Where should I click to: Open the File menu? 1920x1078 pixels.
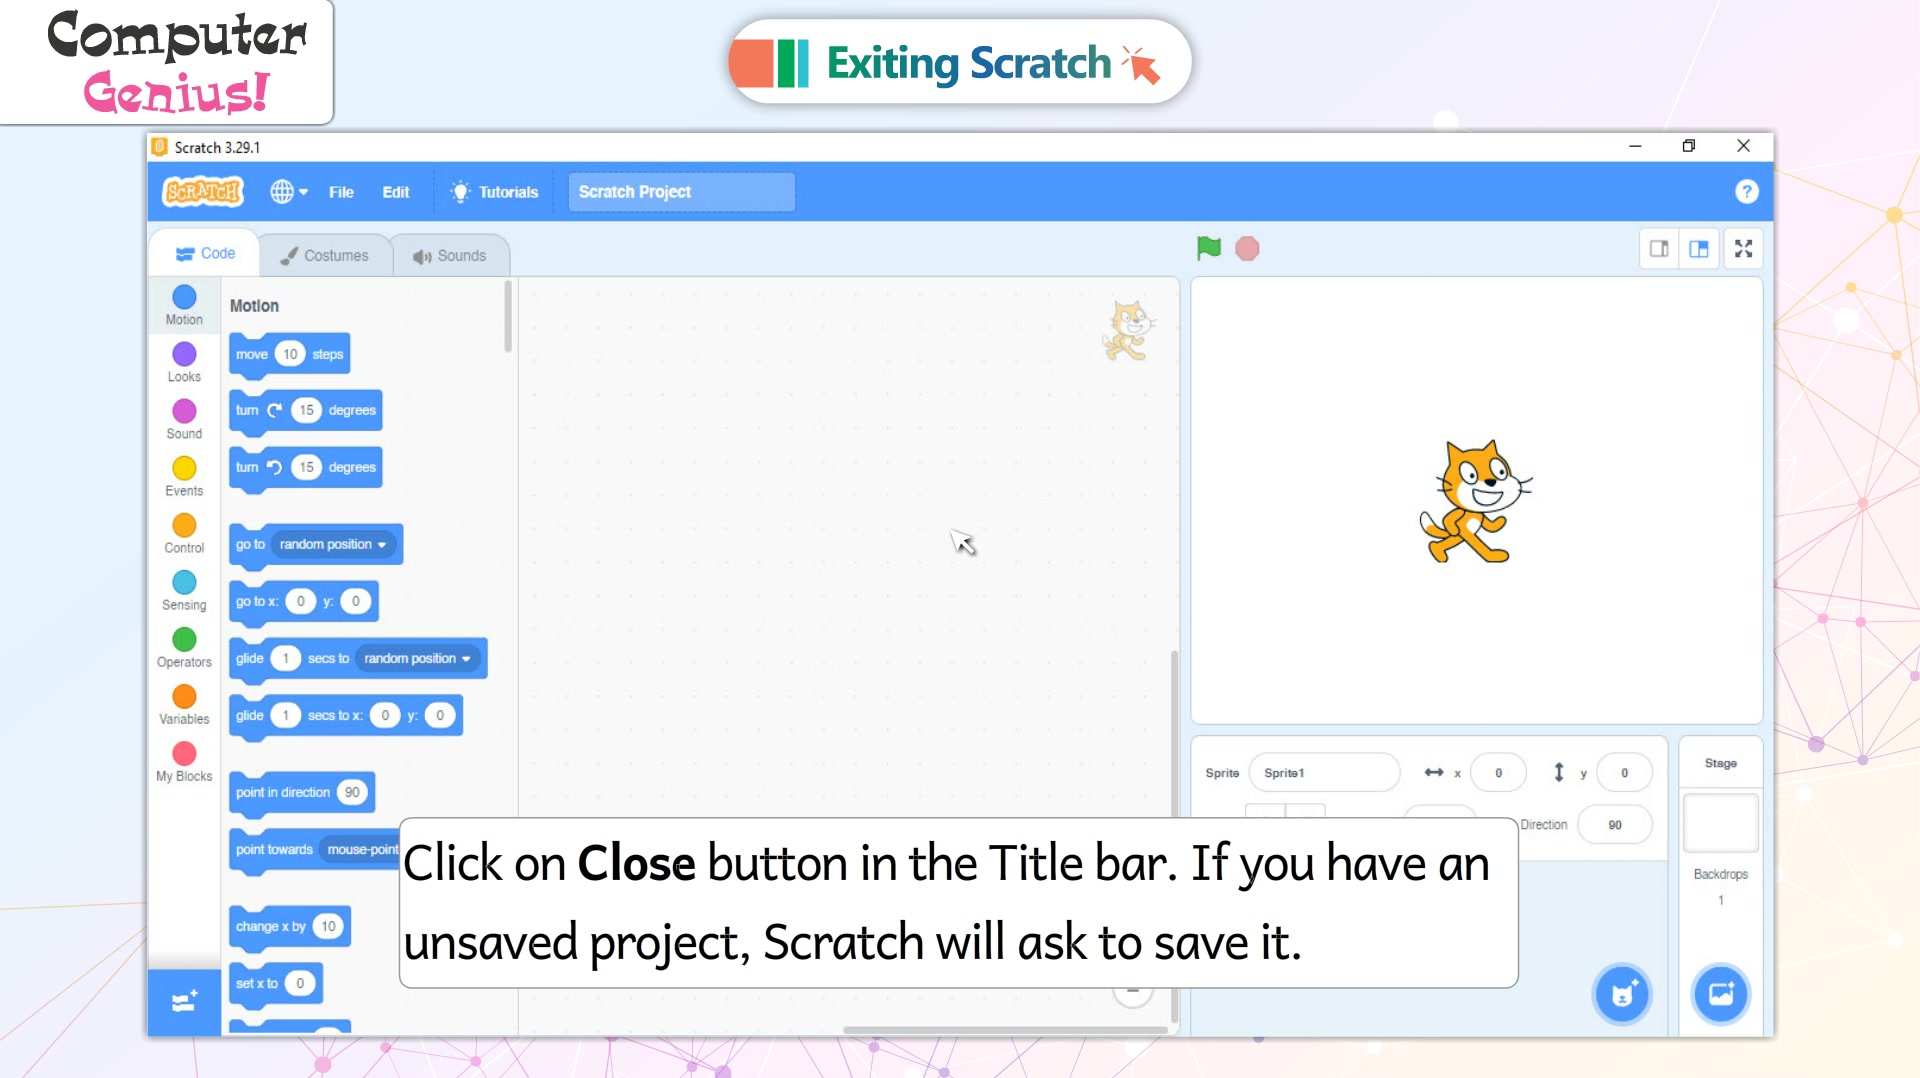[341, 192]
